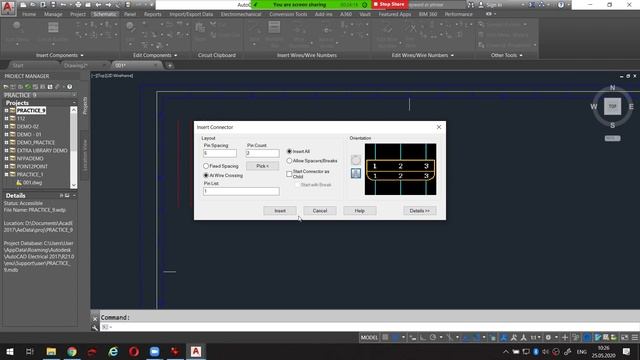Viewport: 640px width, 360px height.
Task: Expand the EXTRA LIBRARY DEMO node
Action: 6,150
